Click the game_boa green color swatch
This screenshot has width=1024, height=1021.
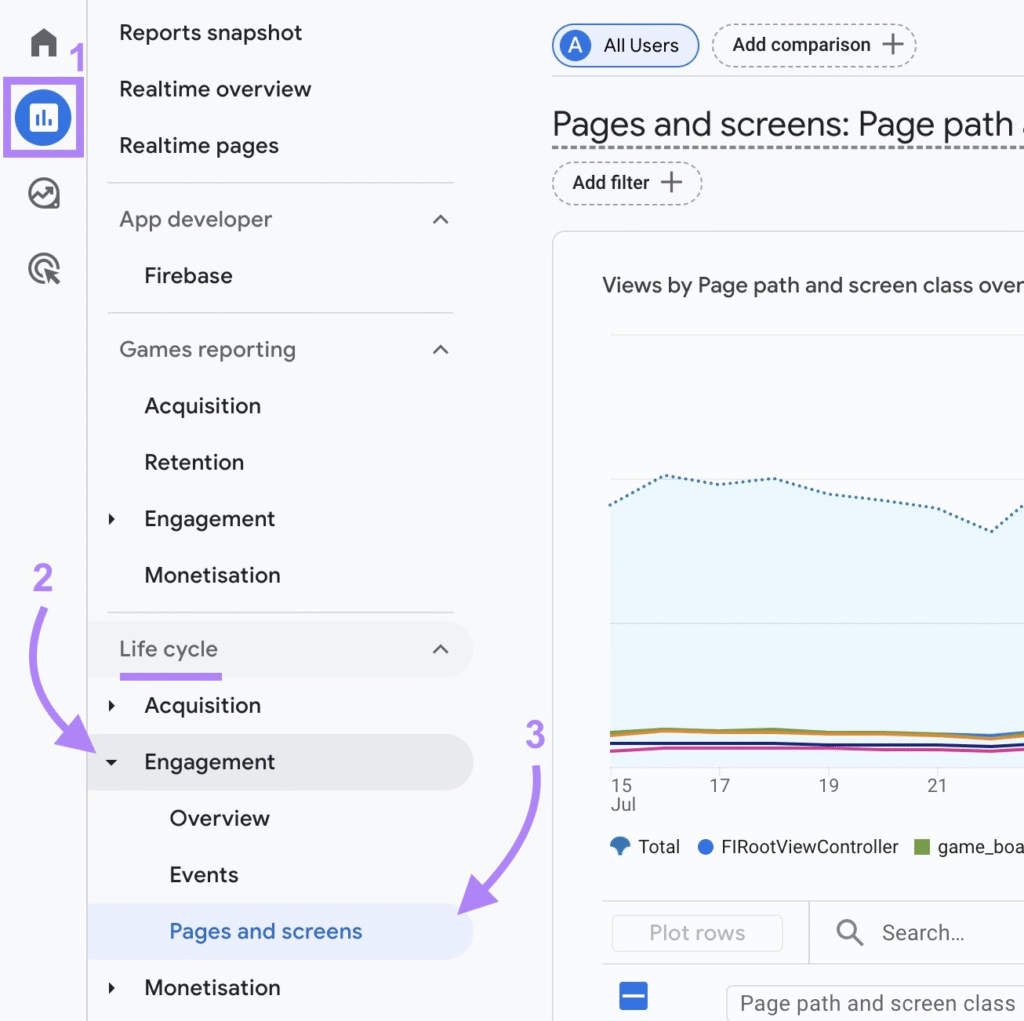click(921, 847)
